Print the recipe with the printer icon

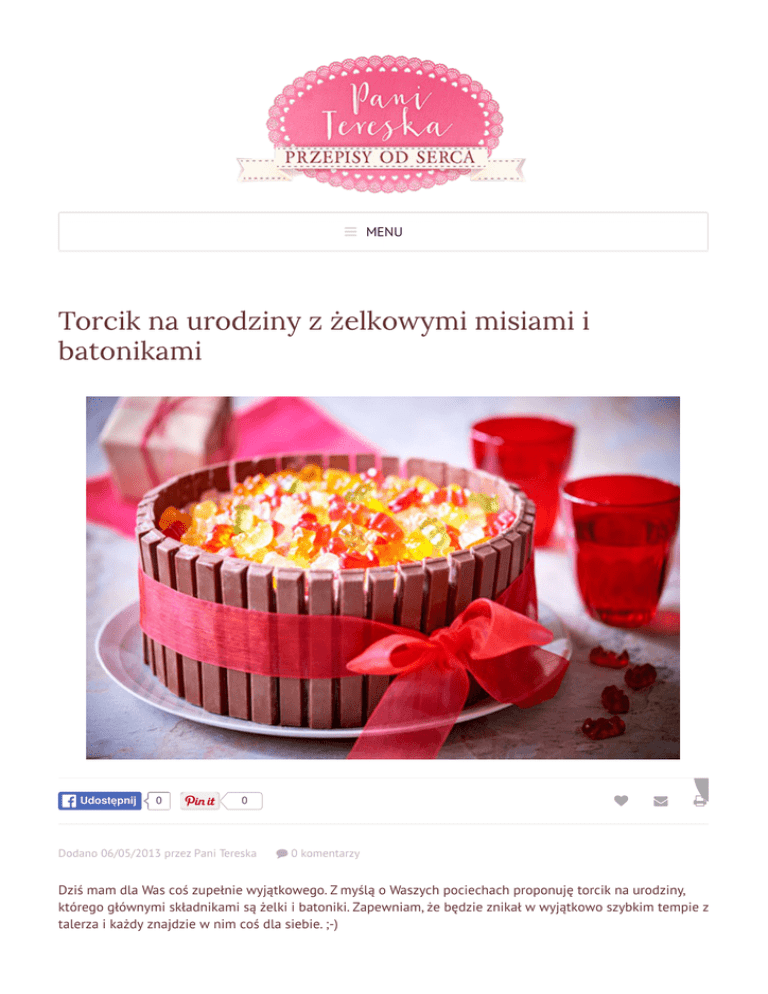coord(700,801)
